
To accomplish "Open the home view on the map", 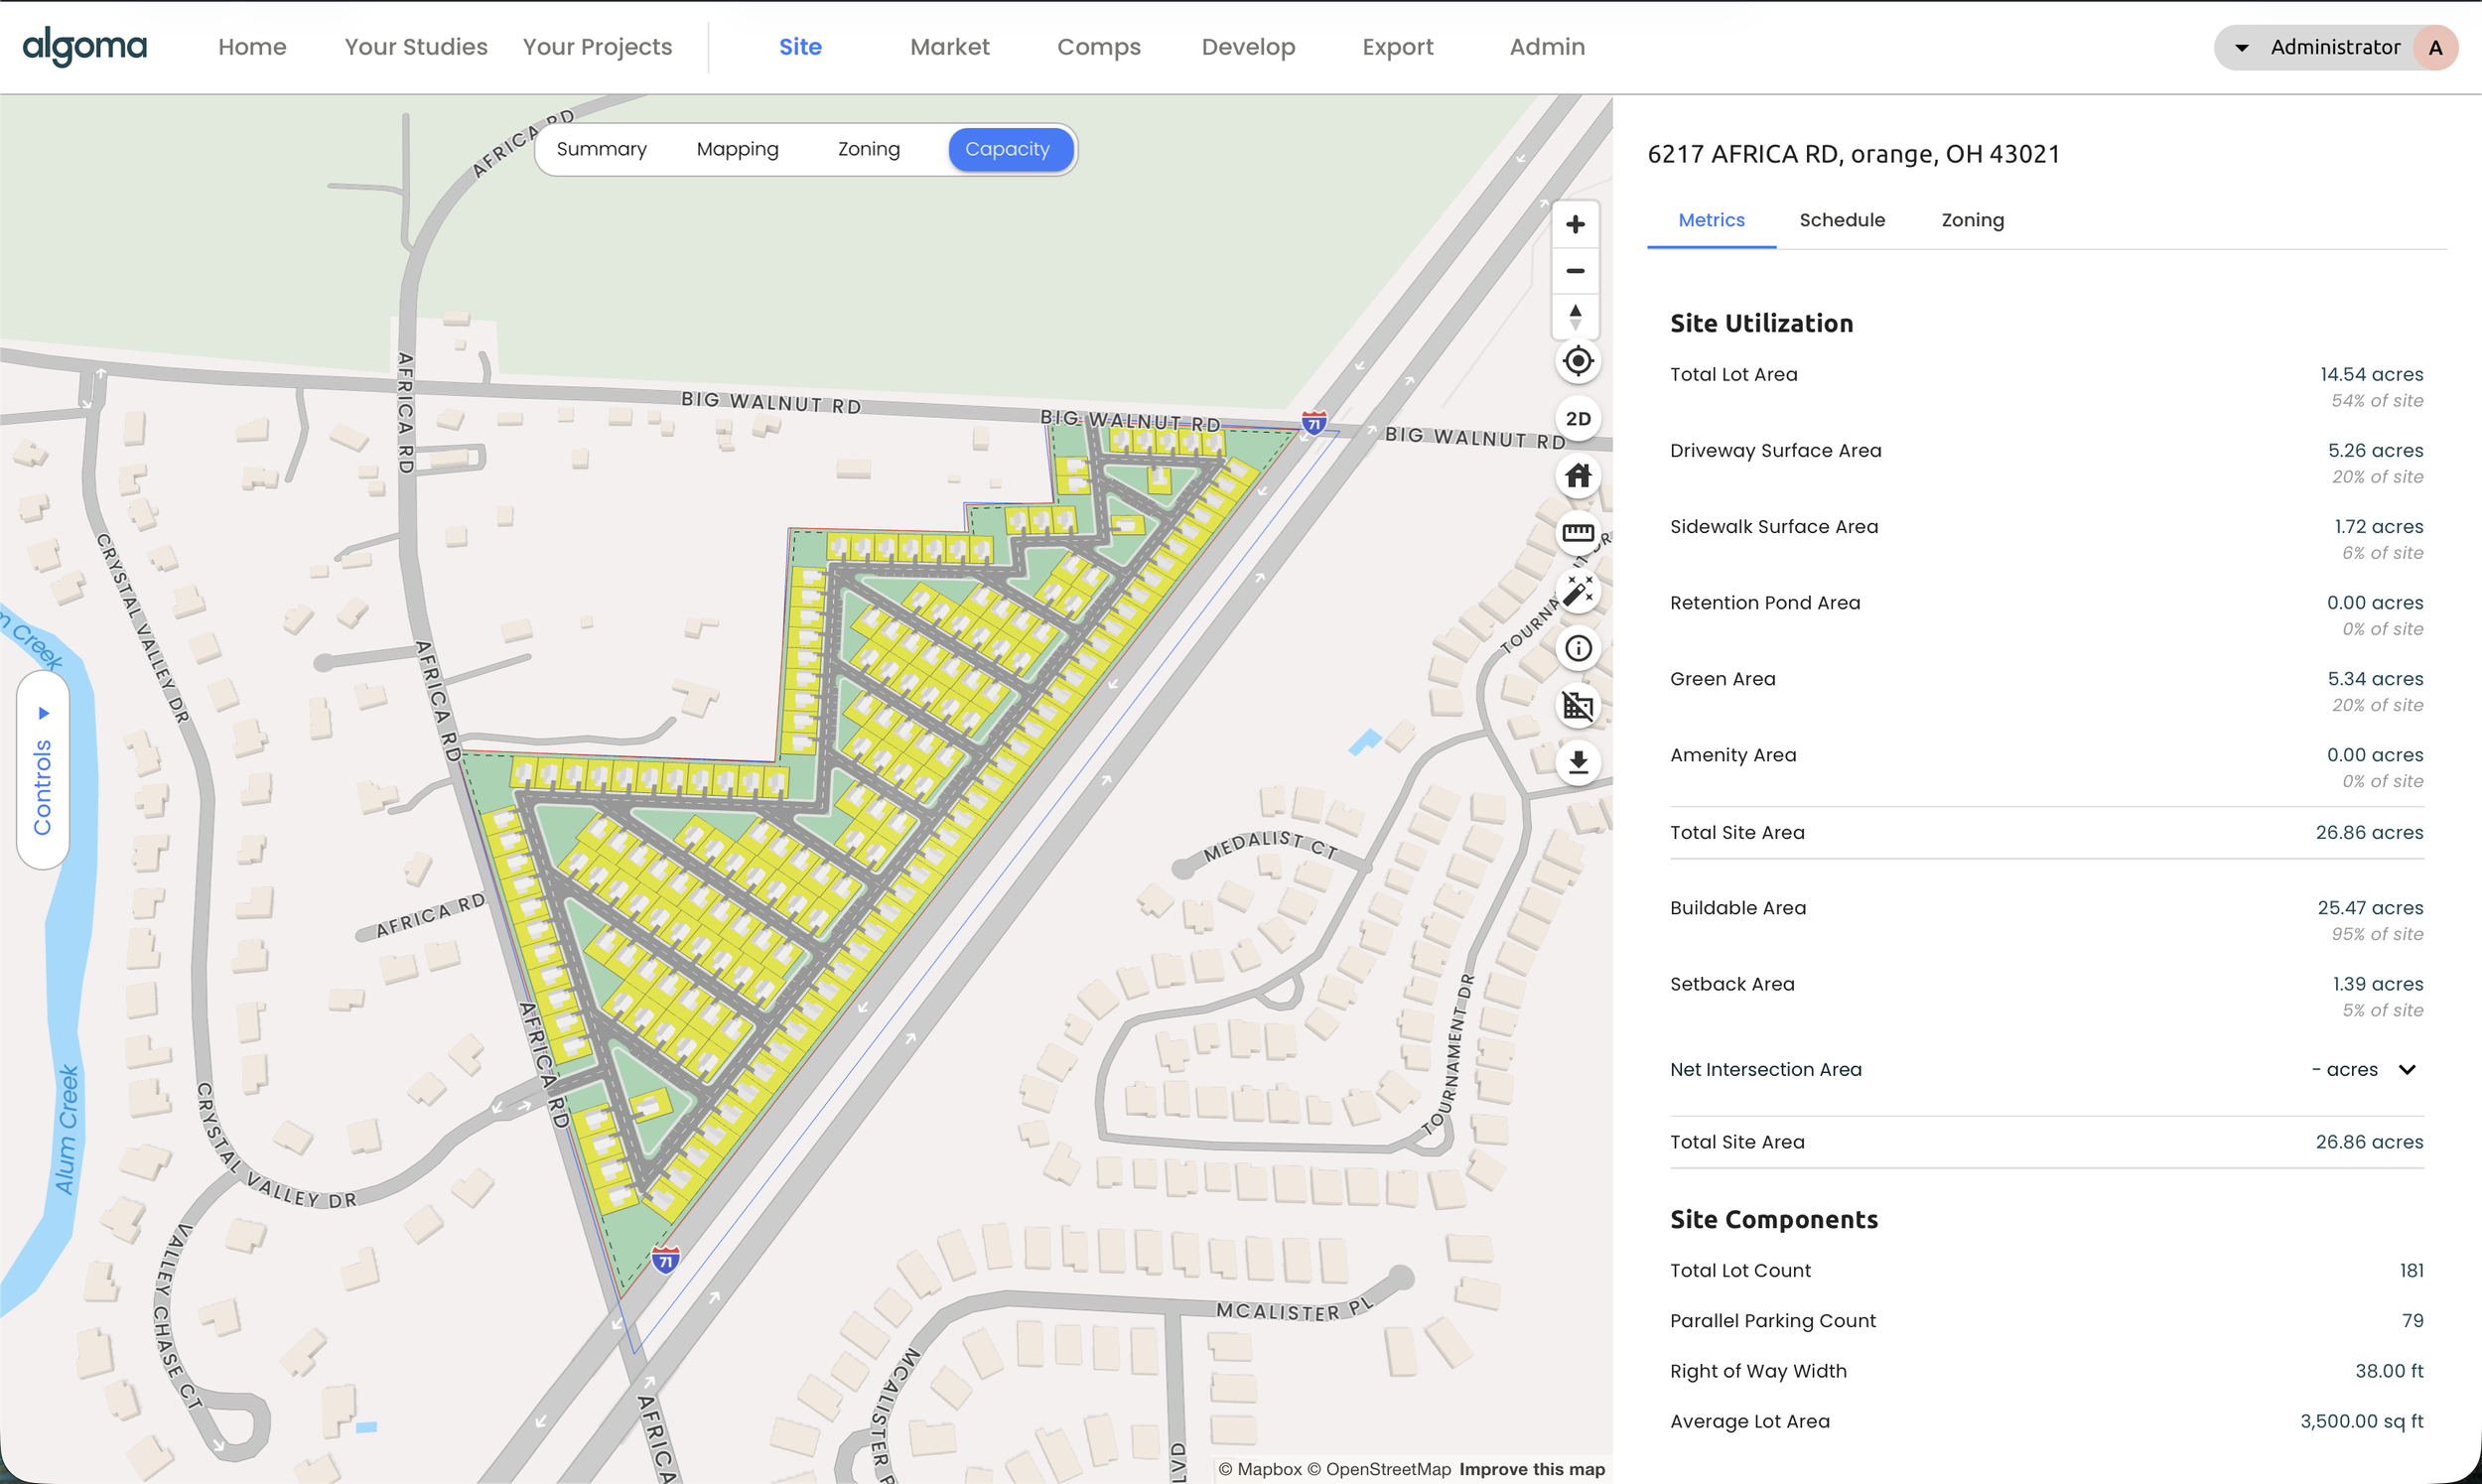I will point(1578,476).
